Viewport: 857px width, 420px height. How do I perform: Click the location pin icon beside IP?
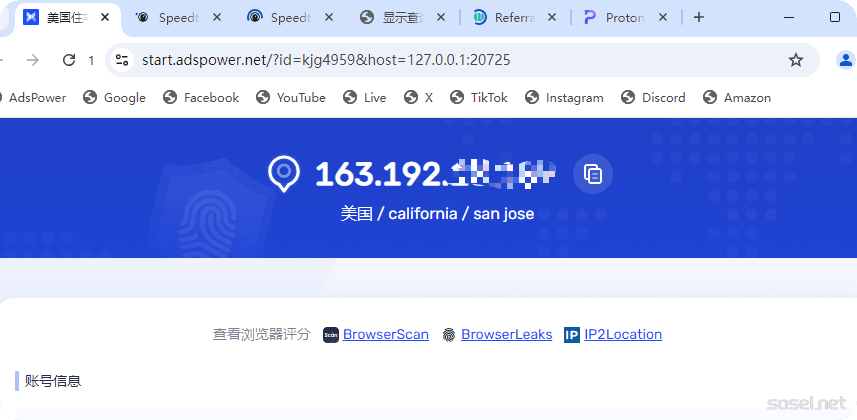pos(284,173)
